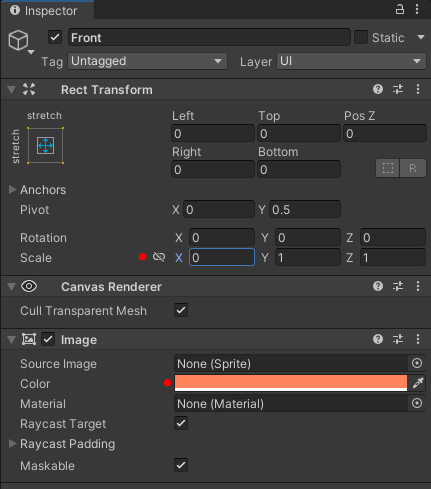Expand the Raycast Padding foldout
The width and height of the screenshot is (431, 489).
[x=12, y=444]
